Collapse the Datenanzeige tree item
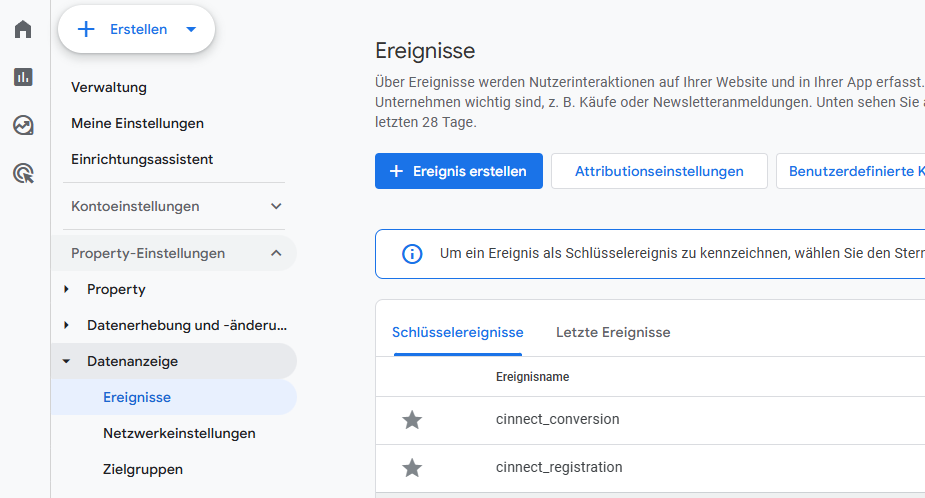 67,362
